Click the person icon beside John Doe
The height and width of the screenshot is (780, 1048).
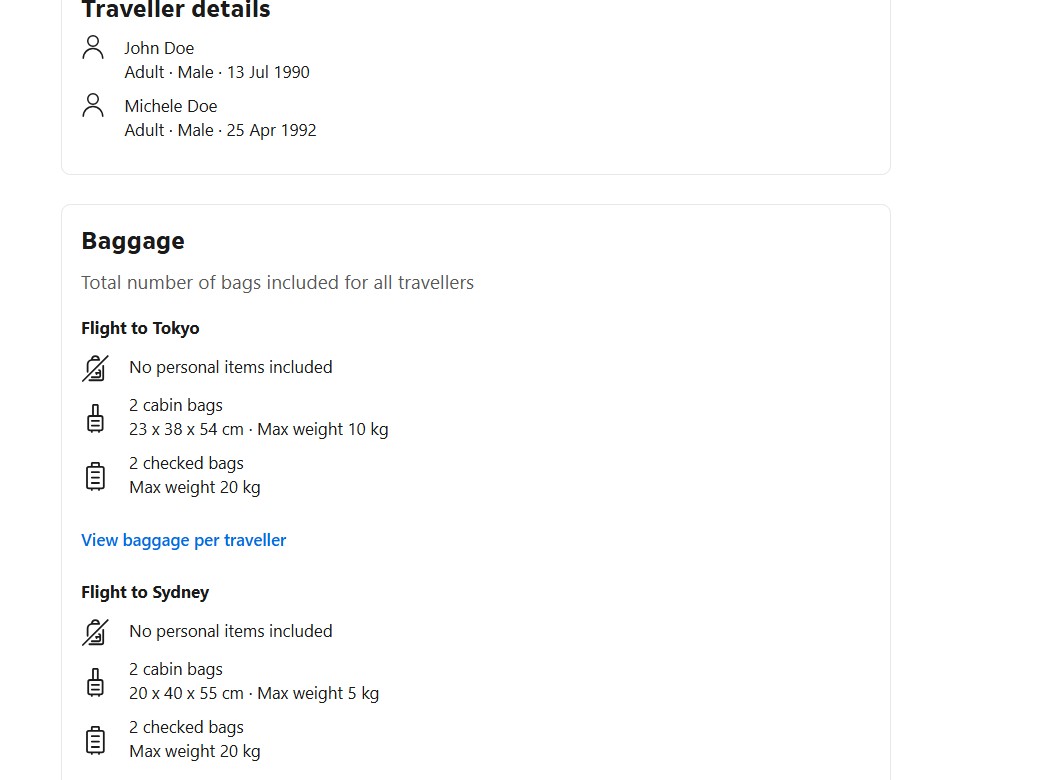[x=93, y=47]
